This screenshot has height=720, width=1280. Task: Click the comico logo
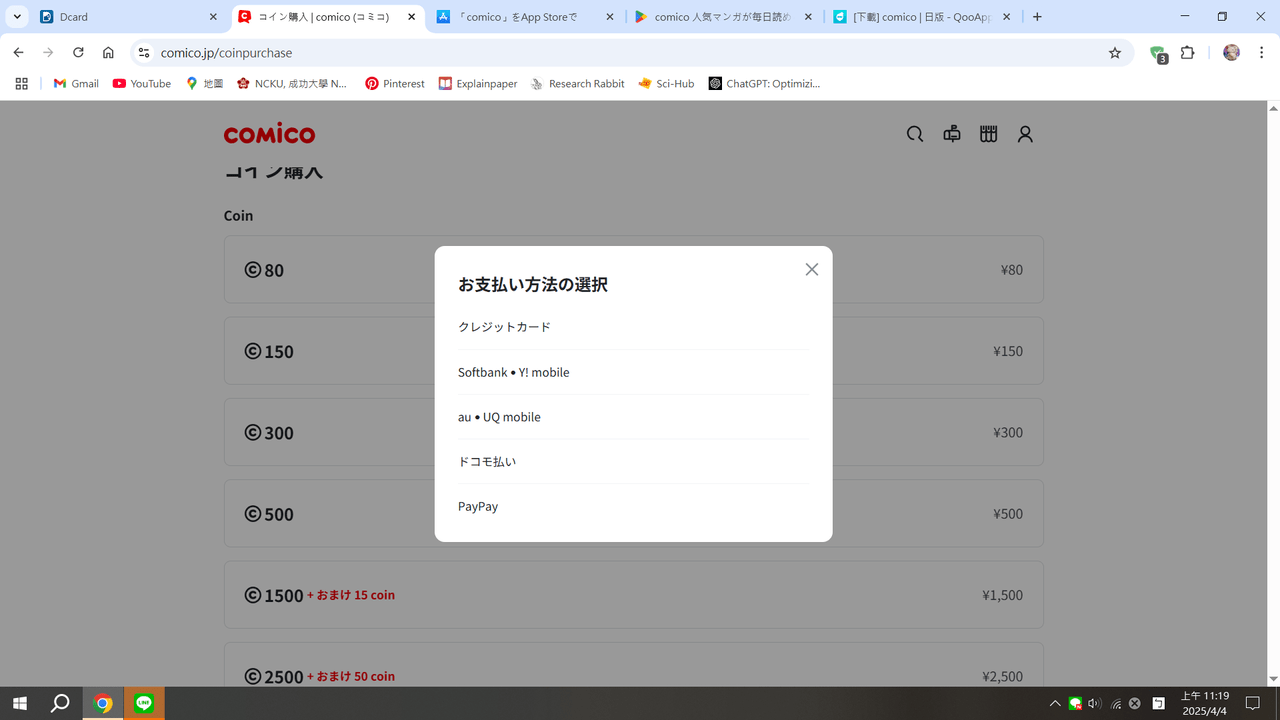coord(269,133)
